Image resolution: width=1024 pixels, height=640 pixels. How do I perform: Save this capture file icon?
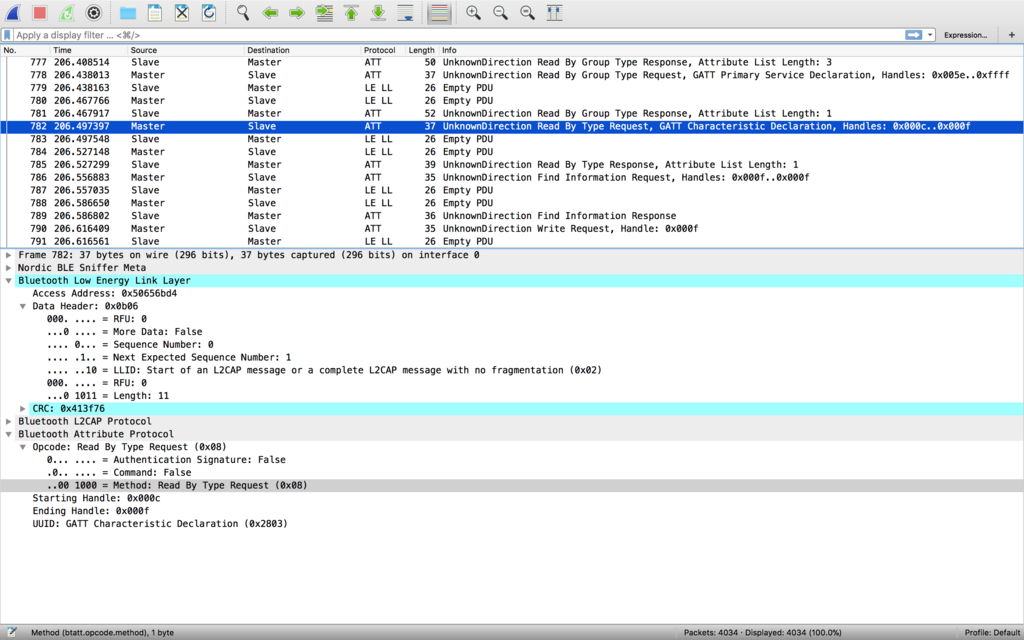[x=155, y=12]
